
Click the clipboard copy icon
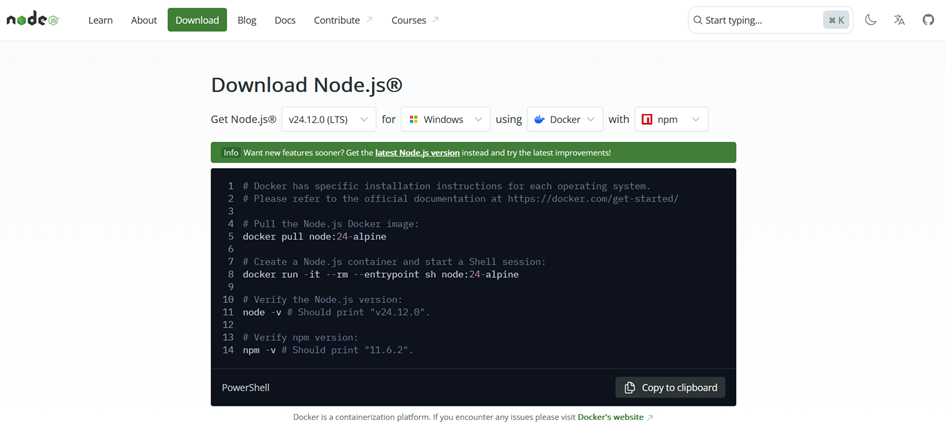[630, 388]
